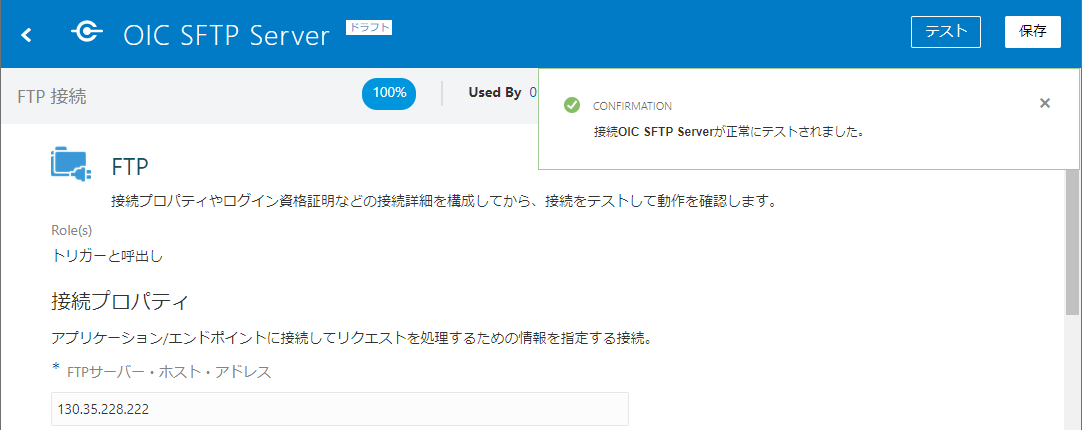
Task: Click the Role(s) label
Action: pos(72,230)
